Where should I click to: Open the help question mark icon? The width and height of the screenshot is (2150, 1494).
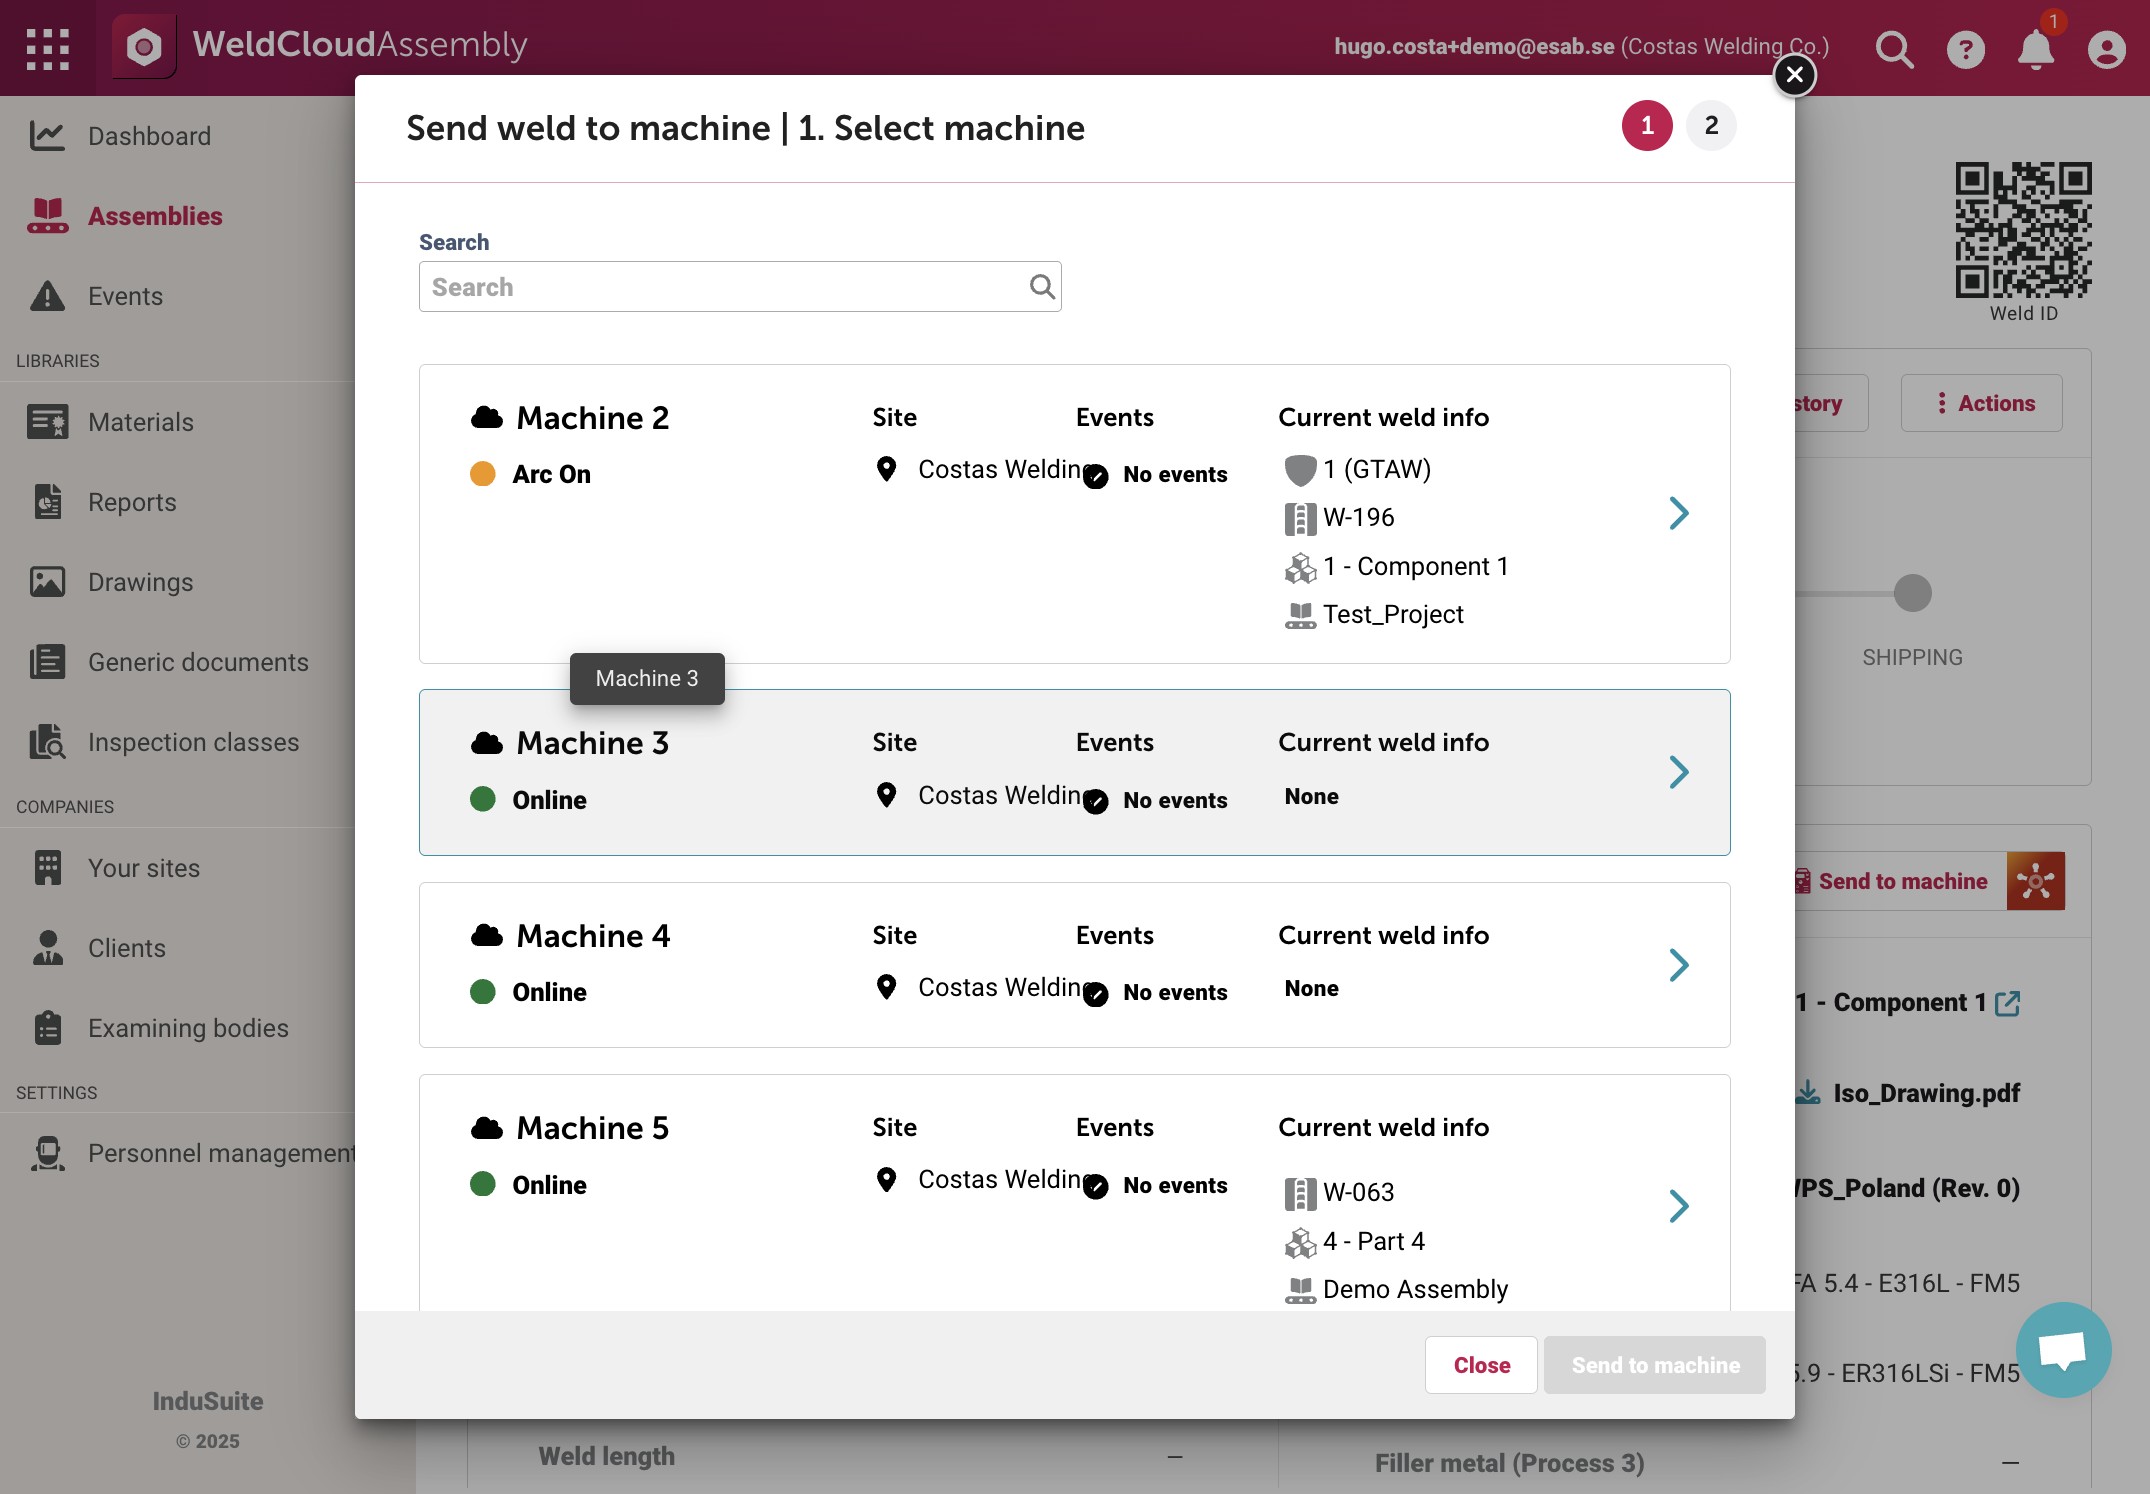point(1965,49)
